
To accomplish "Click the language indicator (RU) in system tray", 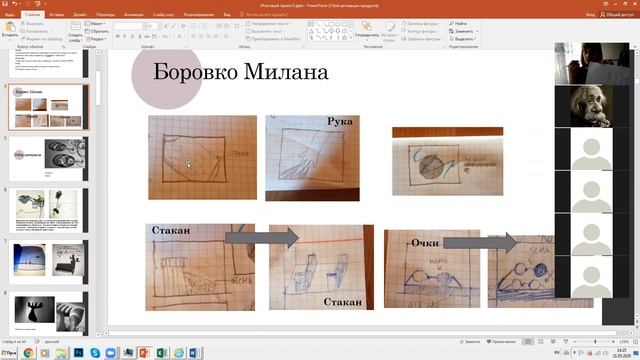I will [x=557, y=353].
